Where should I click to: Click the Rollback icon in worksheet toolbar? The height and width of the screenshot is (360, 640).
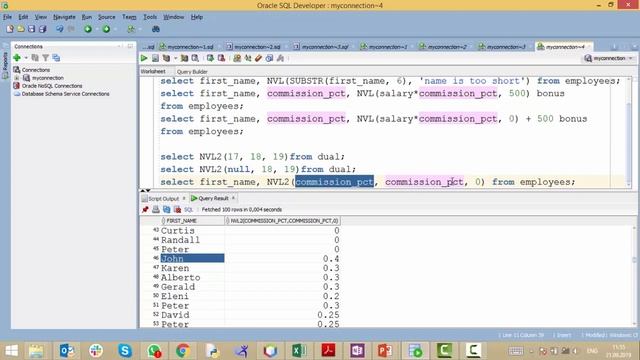coord(221,58)
